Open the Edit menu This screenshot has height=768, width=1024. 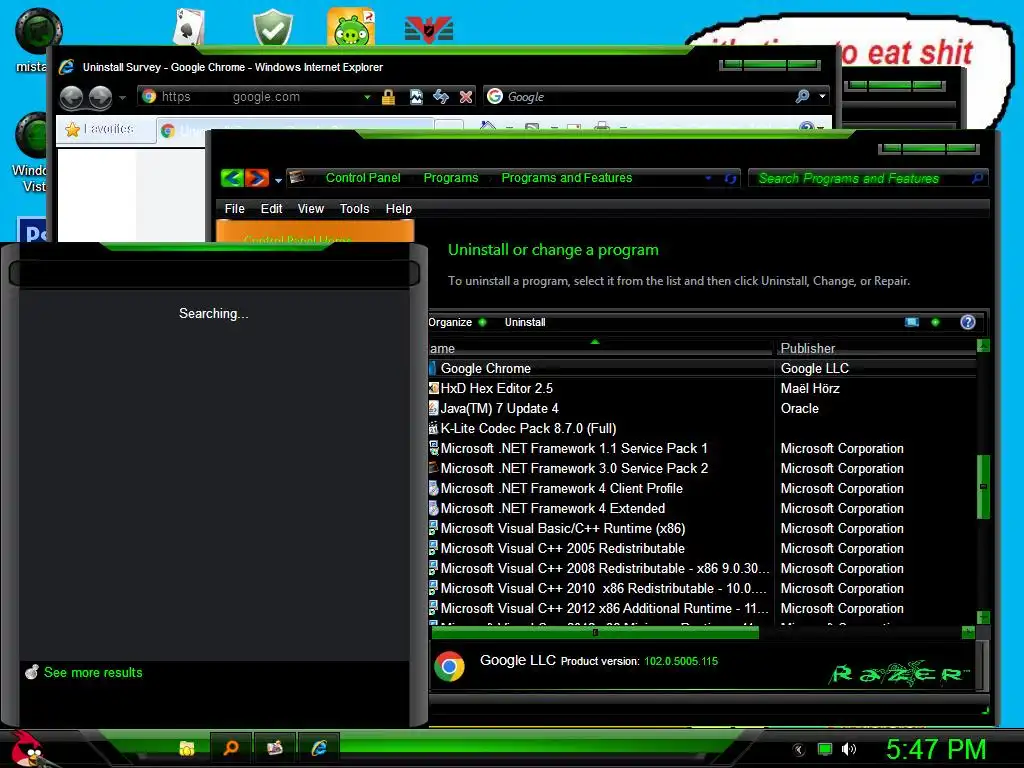click(271, 209)
